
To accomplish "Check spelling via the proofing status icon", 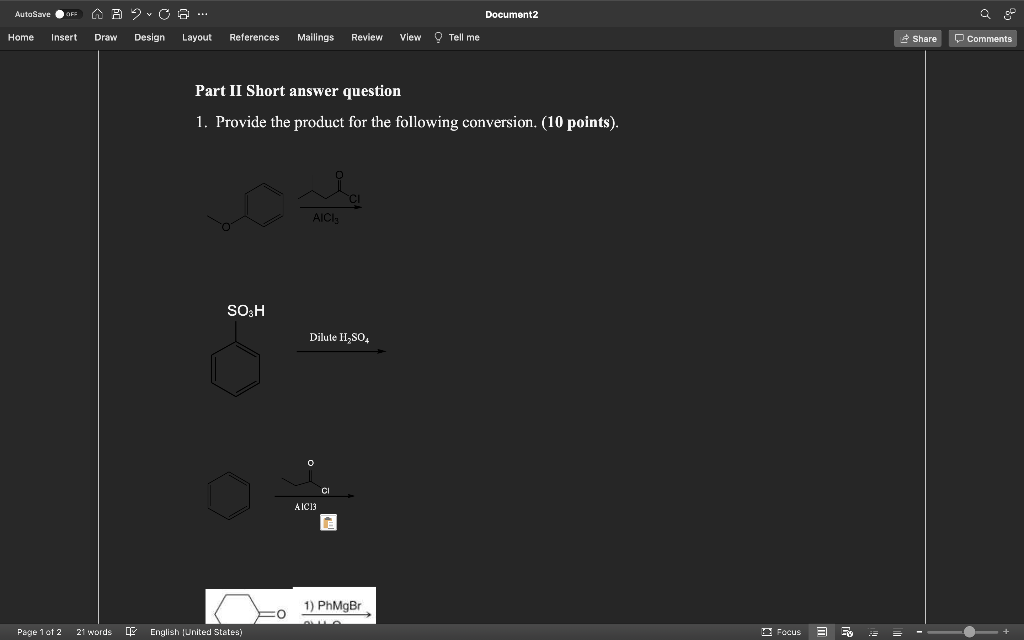I will tap(130, 632).
